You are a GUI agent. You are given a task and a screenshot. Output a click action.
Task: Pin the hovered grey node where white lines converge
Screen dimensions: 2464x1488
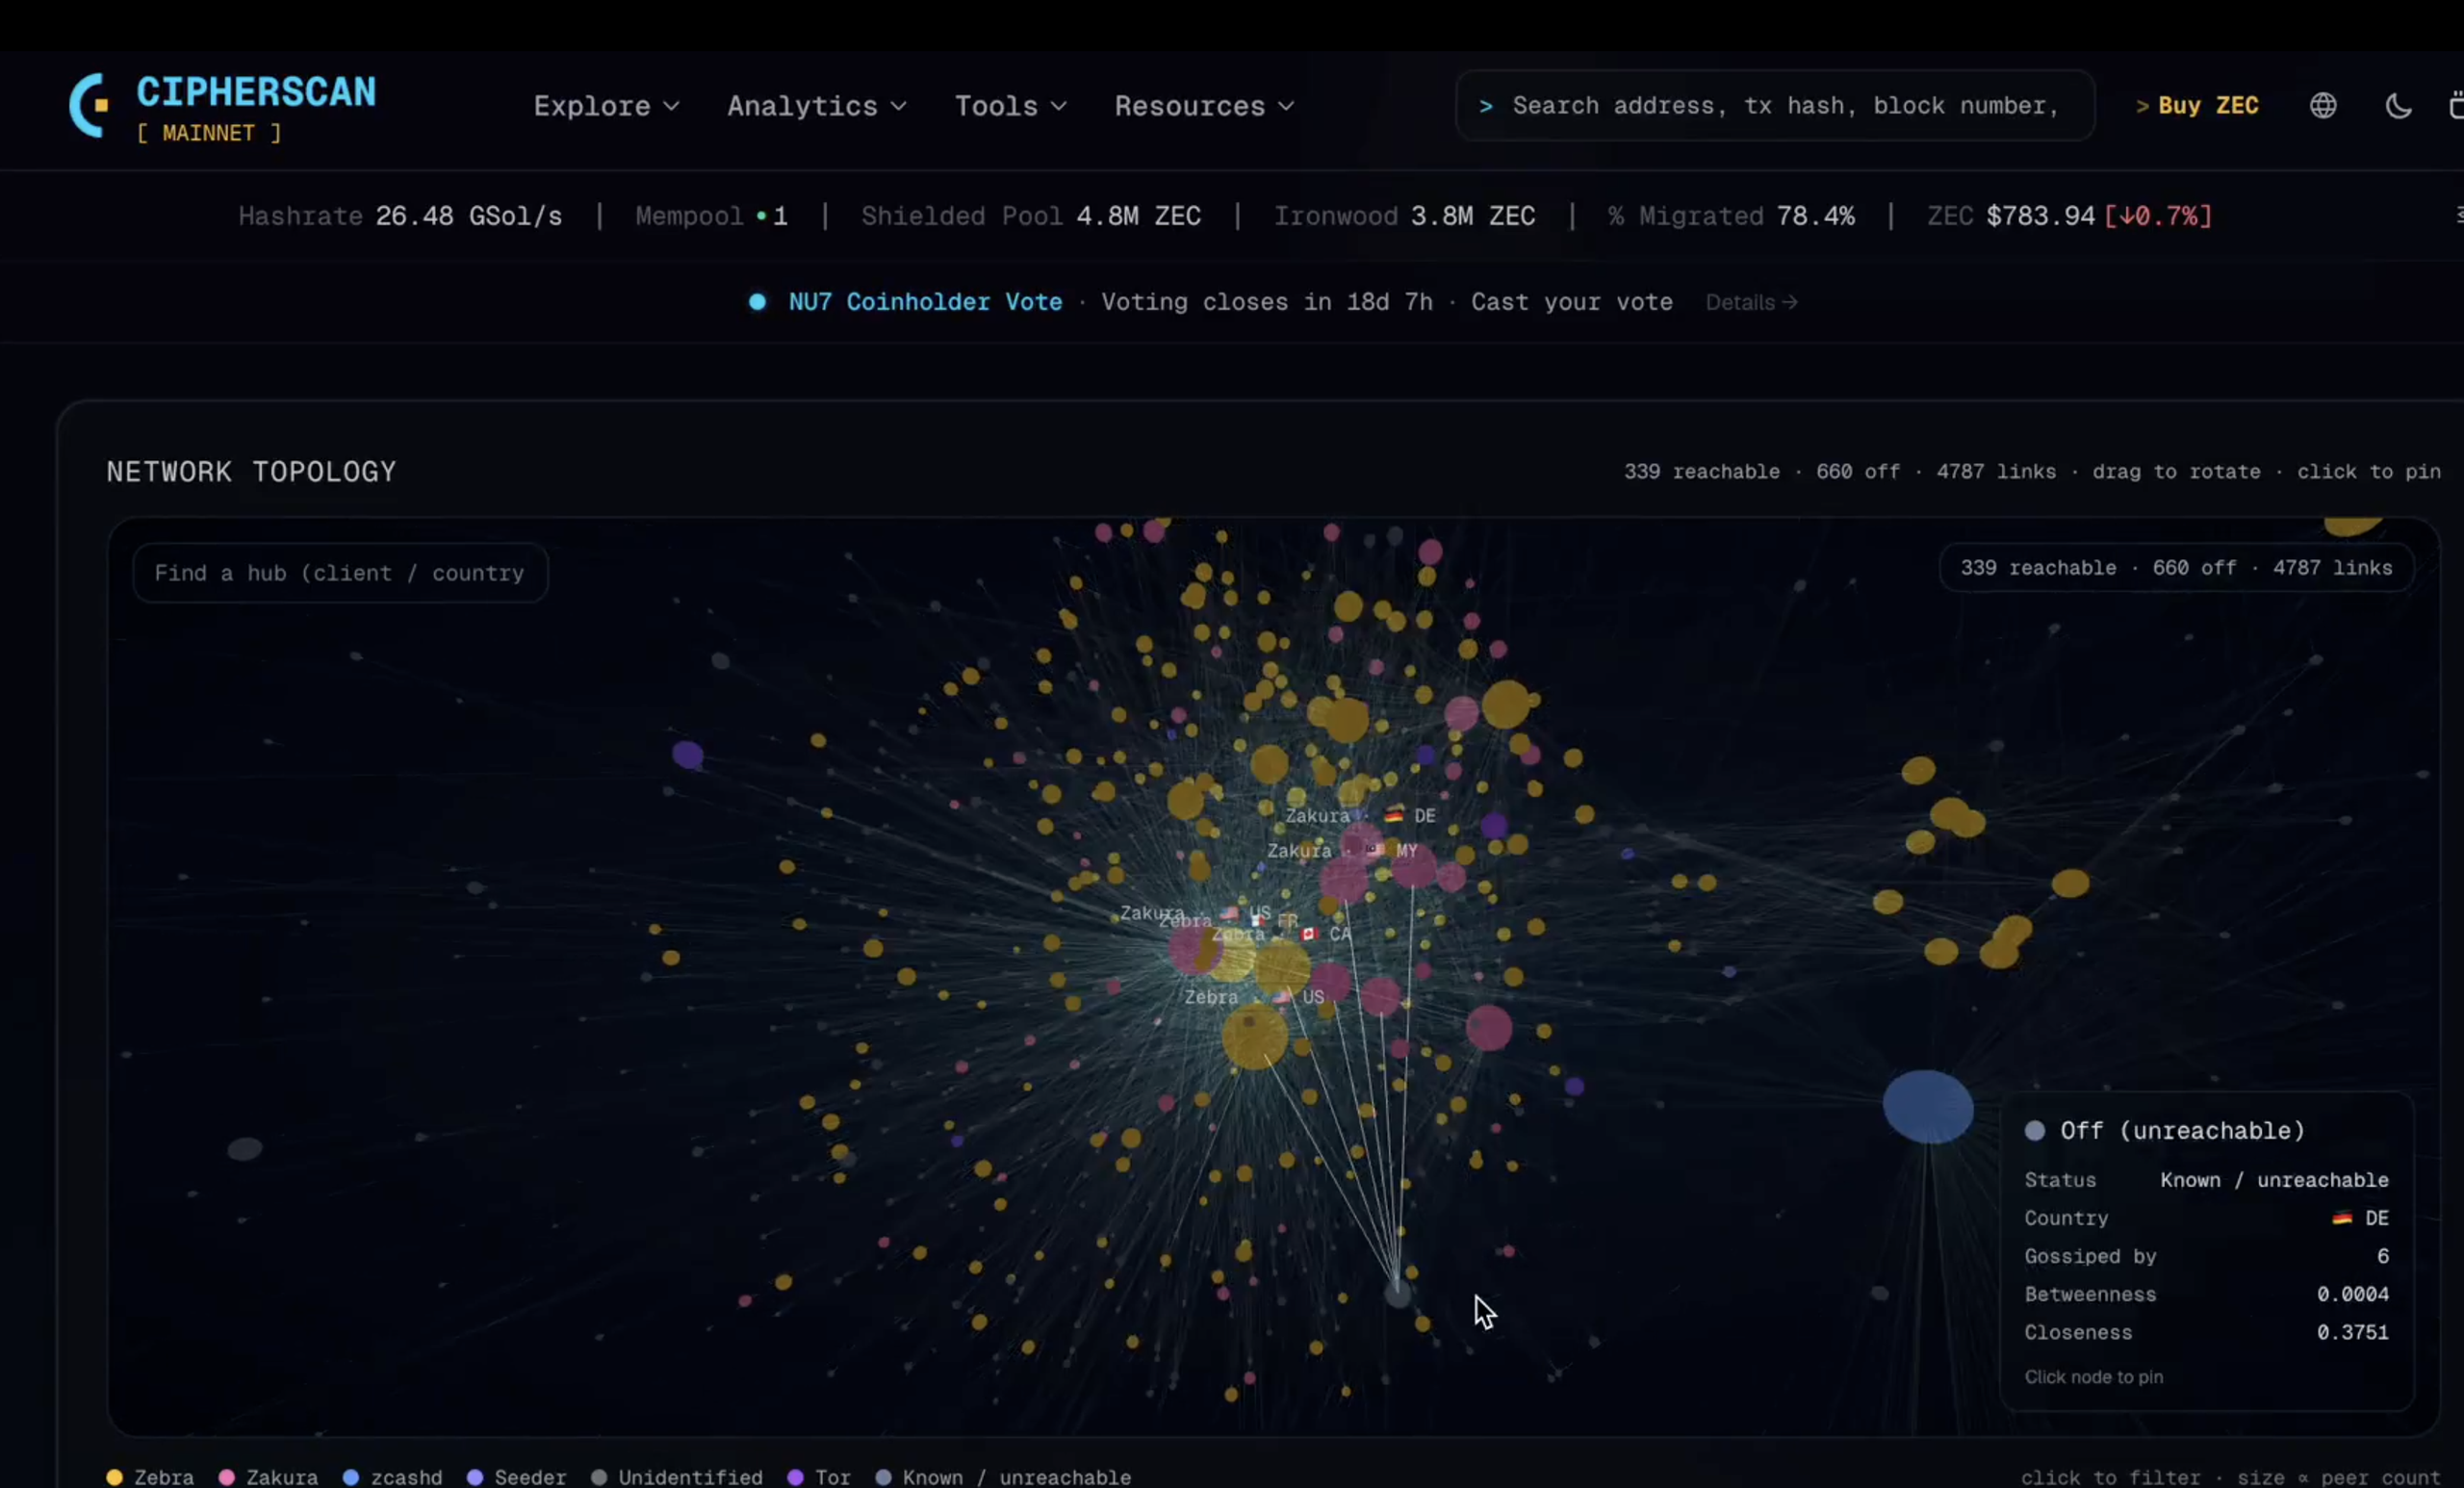coord(1397,1294)
